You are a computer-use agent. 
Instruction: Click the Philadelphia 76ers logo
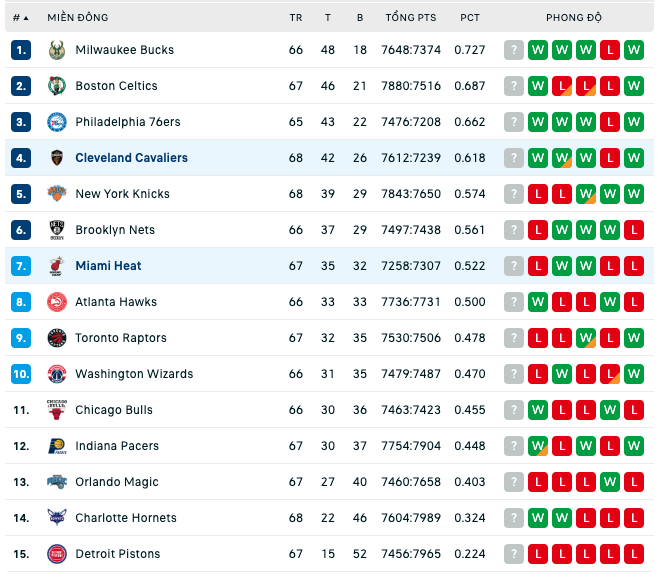click(x=57, y=122)
